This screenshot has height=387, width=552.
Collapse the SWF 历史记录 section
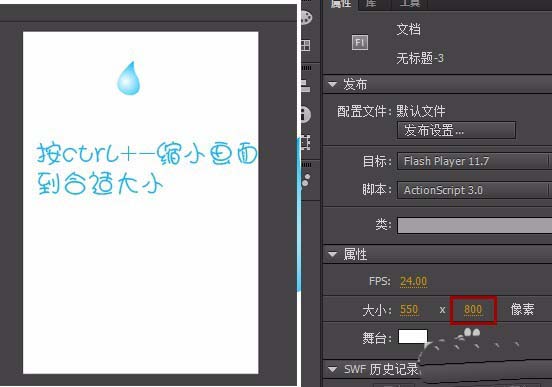[332, 369]
